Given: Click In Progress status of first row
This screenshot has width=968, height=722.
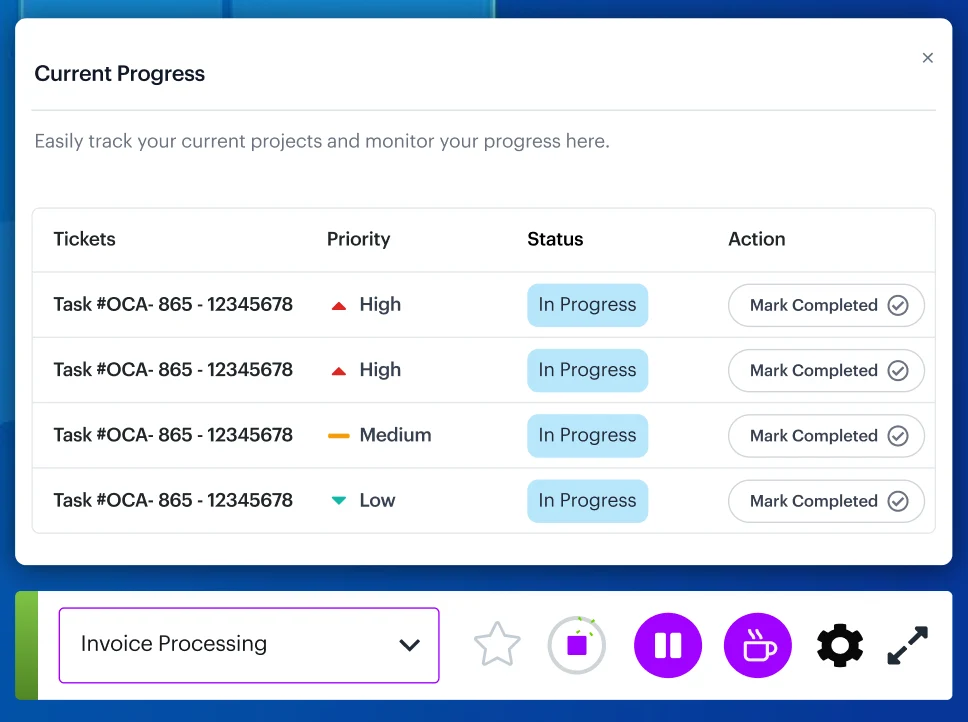Looking at the screenshot, I should pyautogui.click(x=587, y=305).
